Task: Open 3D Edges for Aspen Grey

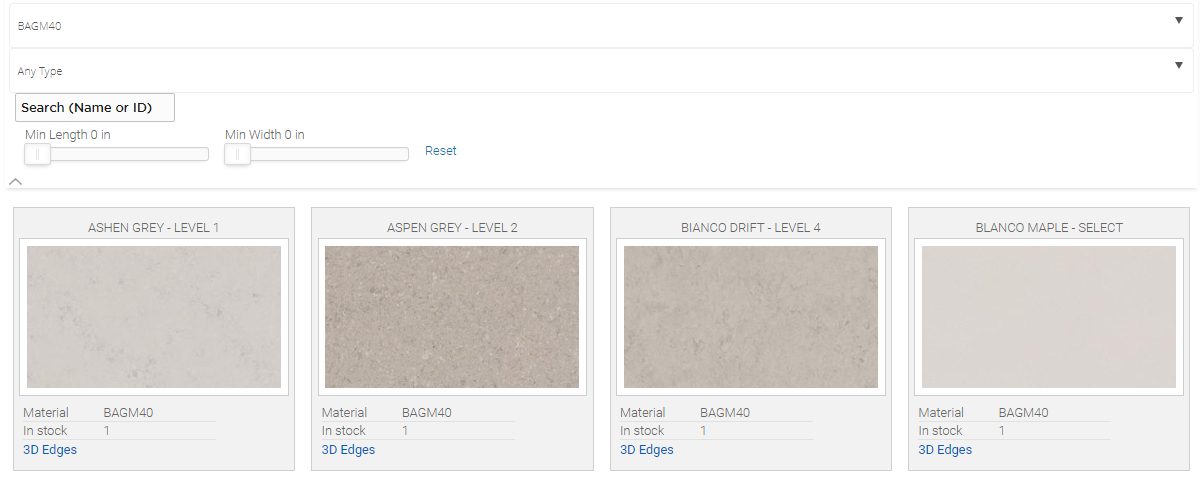Action: [x=348, y=450]
